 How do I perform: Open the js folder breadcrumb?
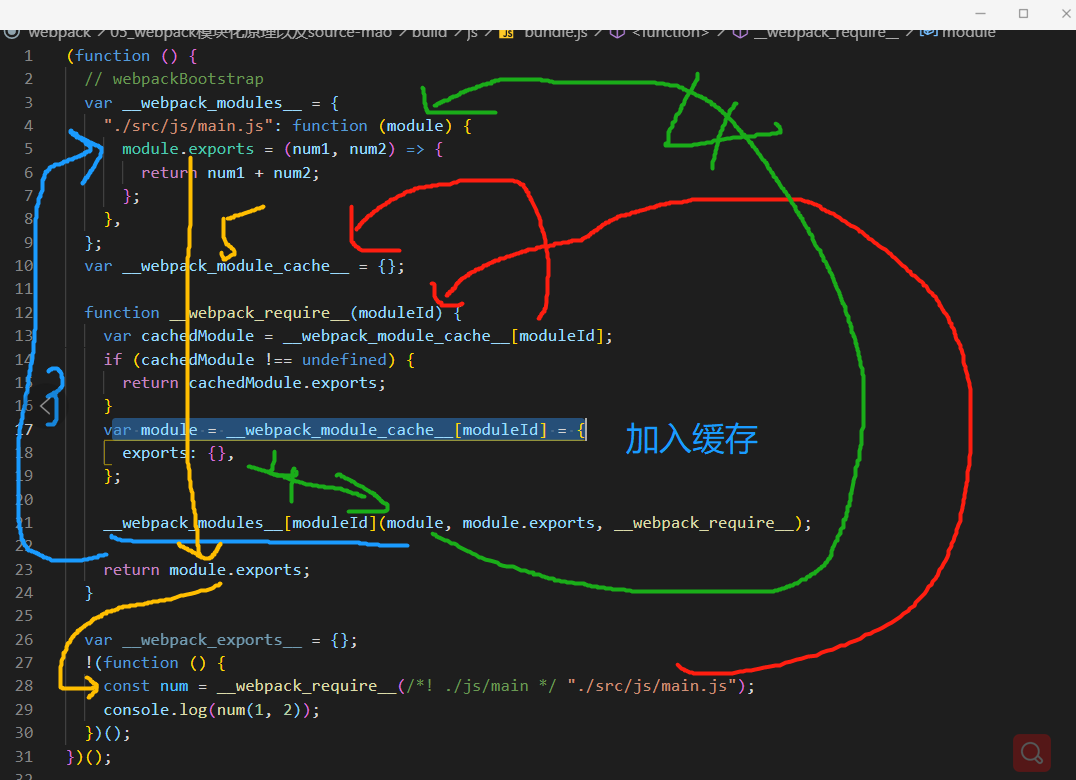(x=472, y=32)
